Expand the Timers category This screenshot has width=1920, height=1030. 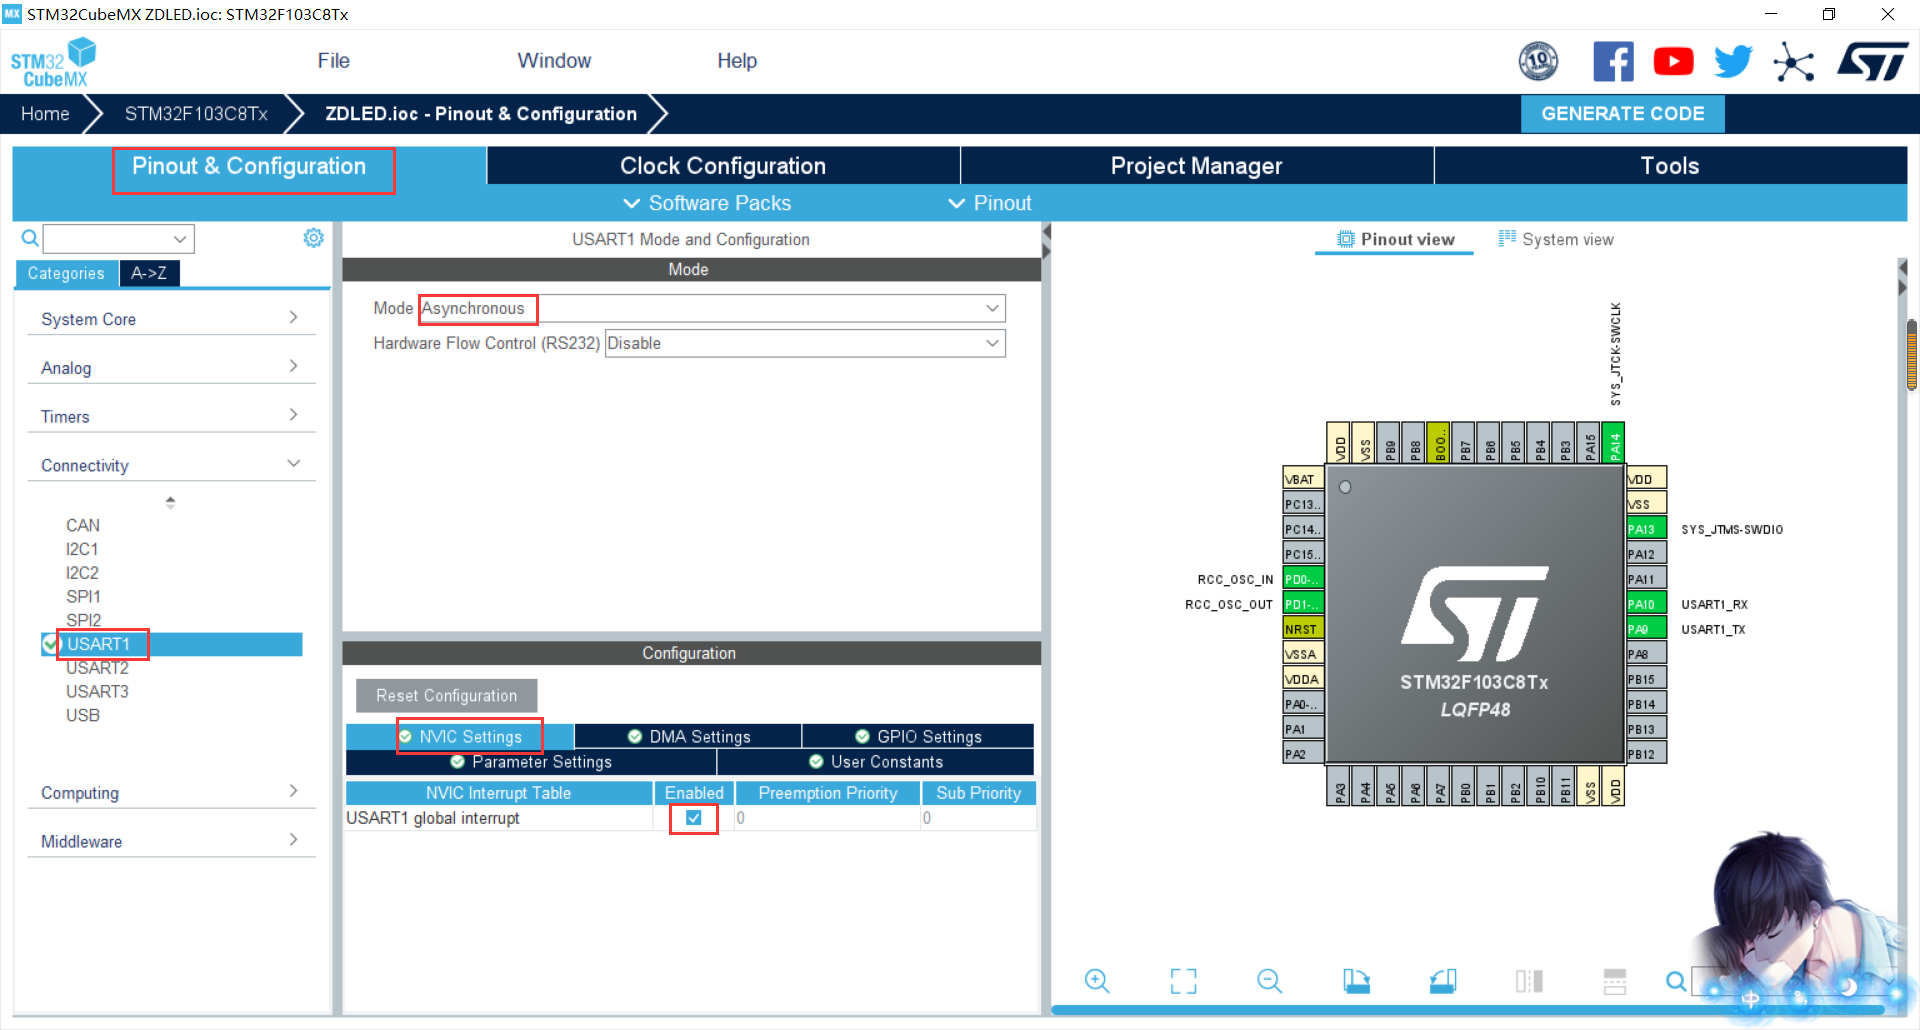[171, 417]
